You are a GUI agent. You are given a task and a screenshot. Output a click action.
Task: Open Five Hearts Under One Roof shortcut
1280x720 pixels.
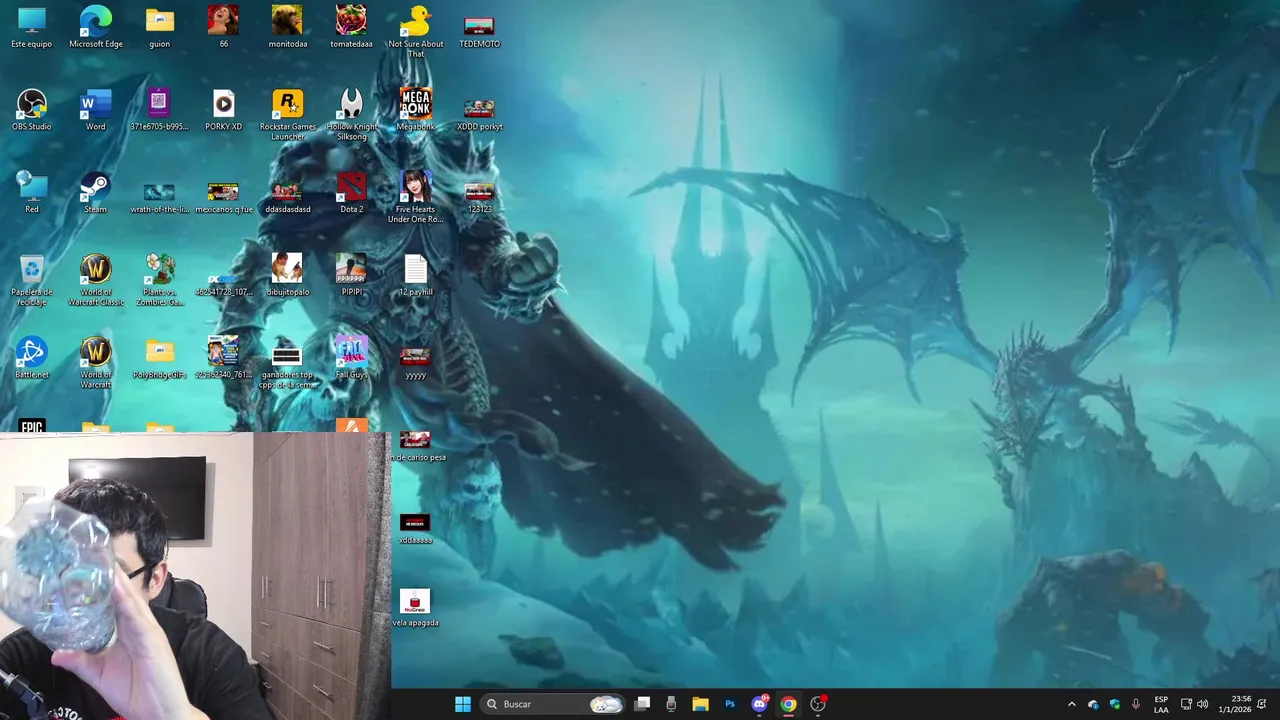[x=415, y=198]
